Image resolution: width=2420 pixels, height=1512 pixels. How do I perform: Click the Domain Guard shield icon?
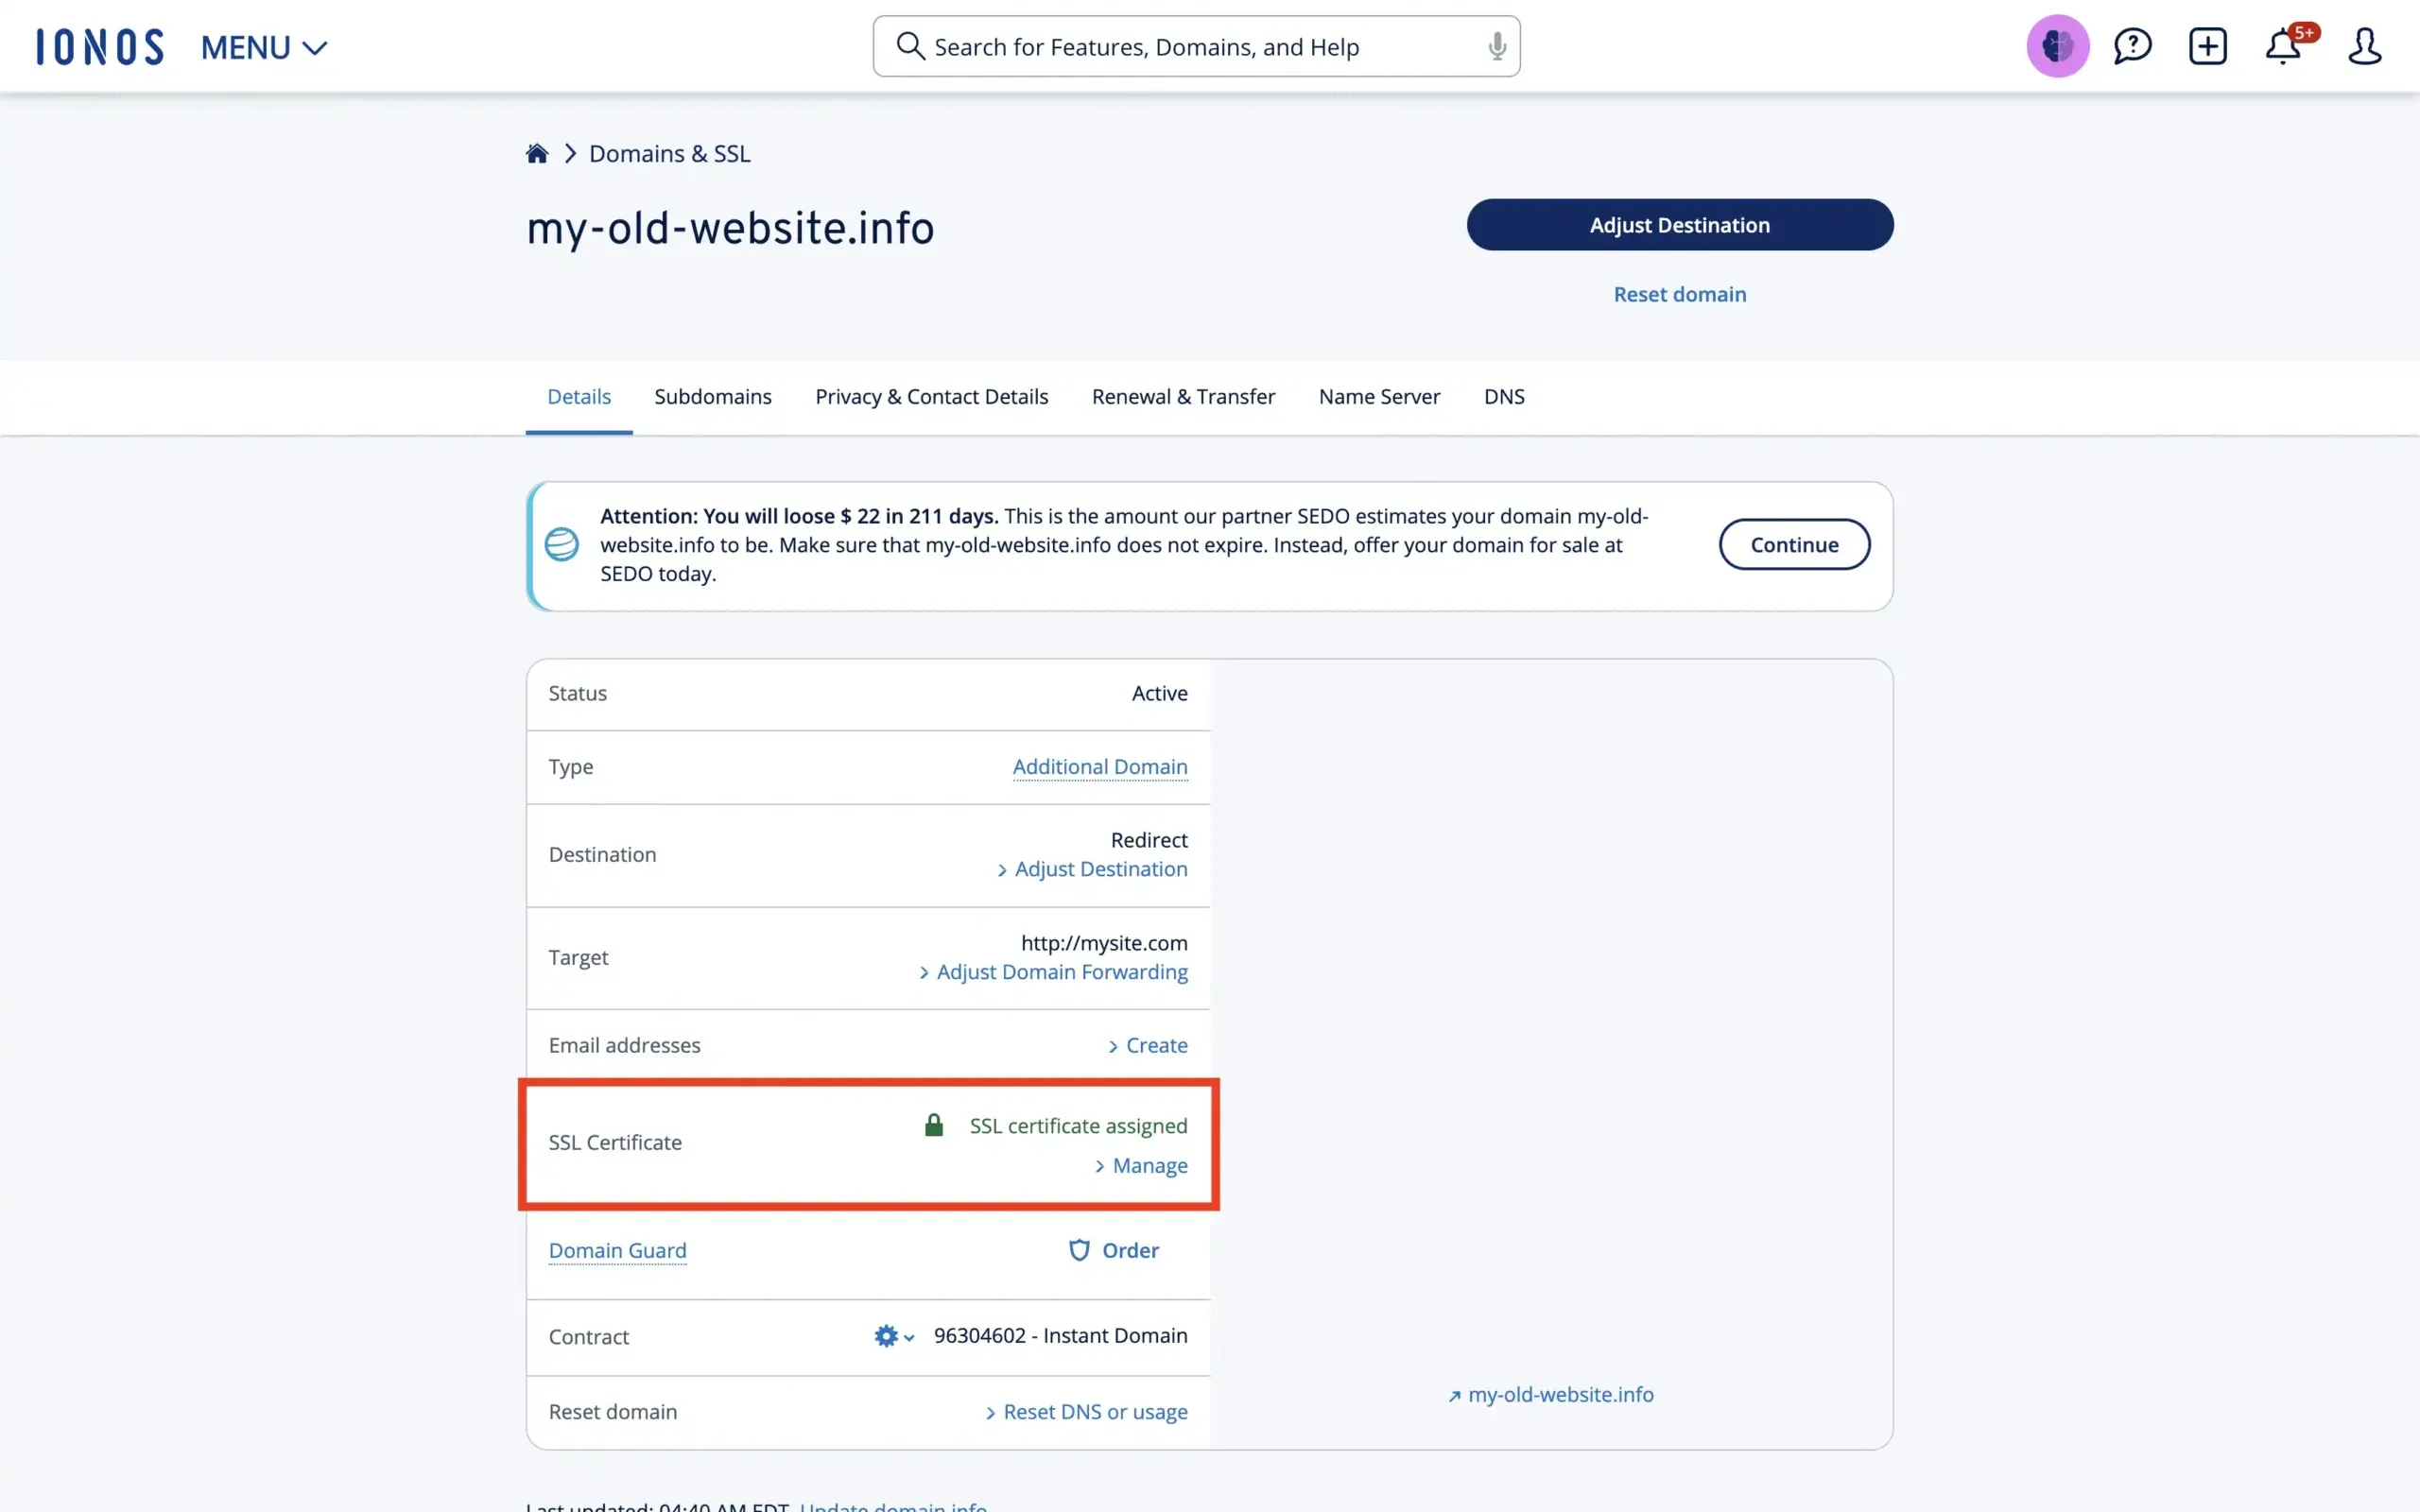click(x=1079, y=1250)
